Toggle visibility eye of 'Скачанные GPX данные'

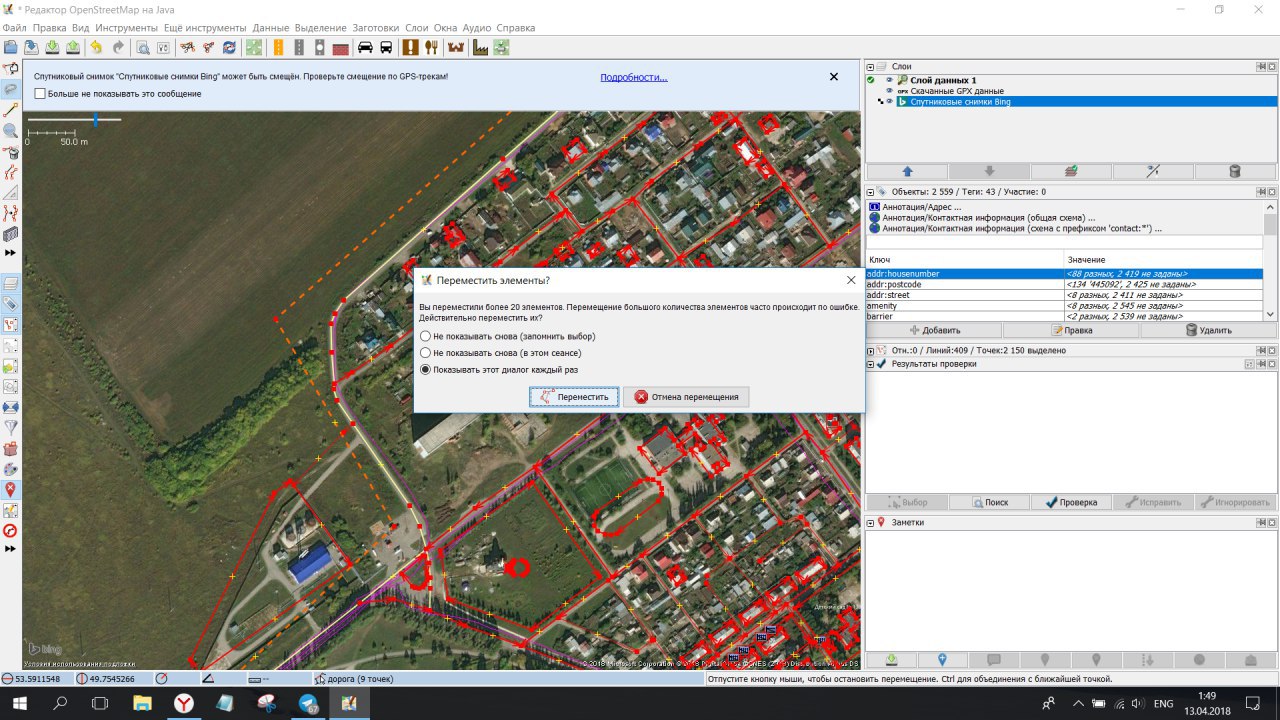click(x=889, y=91)
